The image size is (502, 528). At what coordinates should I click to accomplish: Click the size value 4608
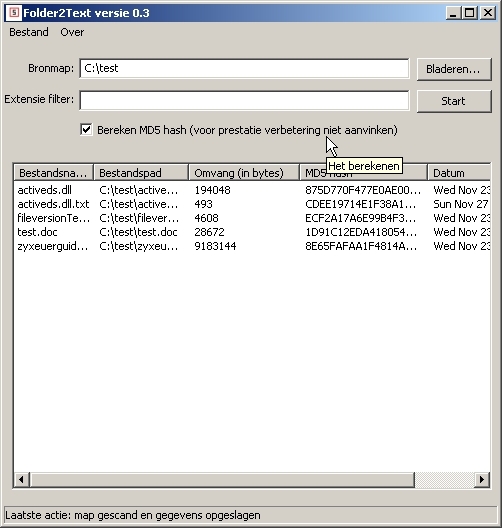tap(206, 218)
